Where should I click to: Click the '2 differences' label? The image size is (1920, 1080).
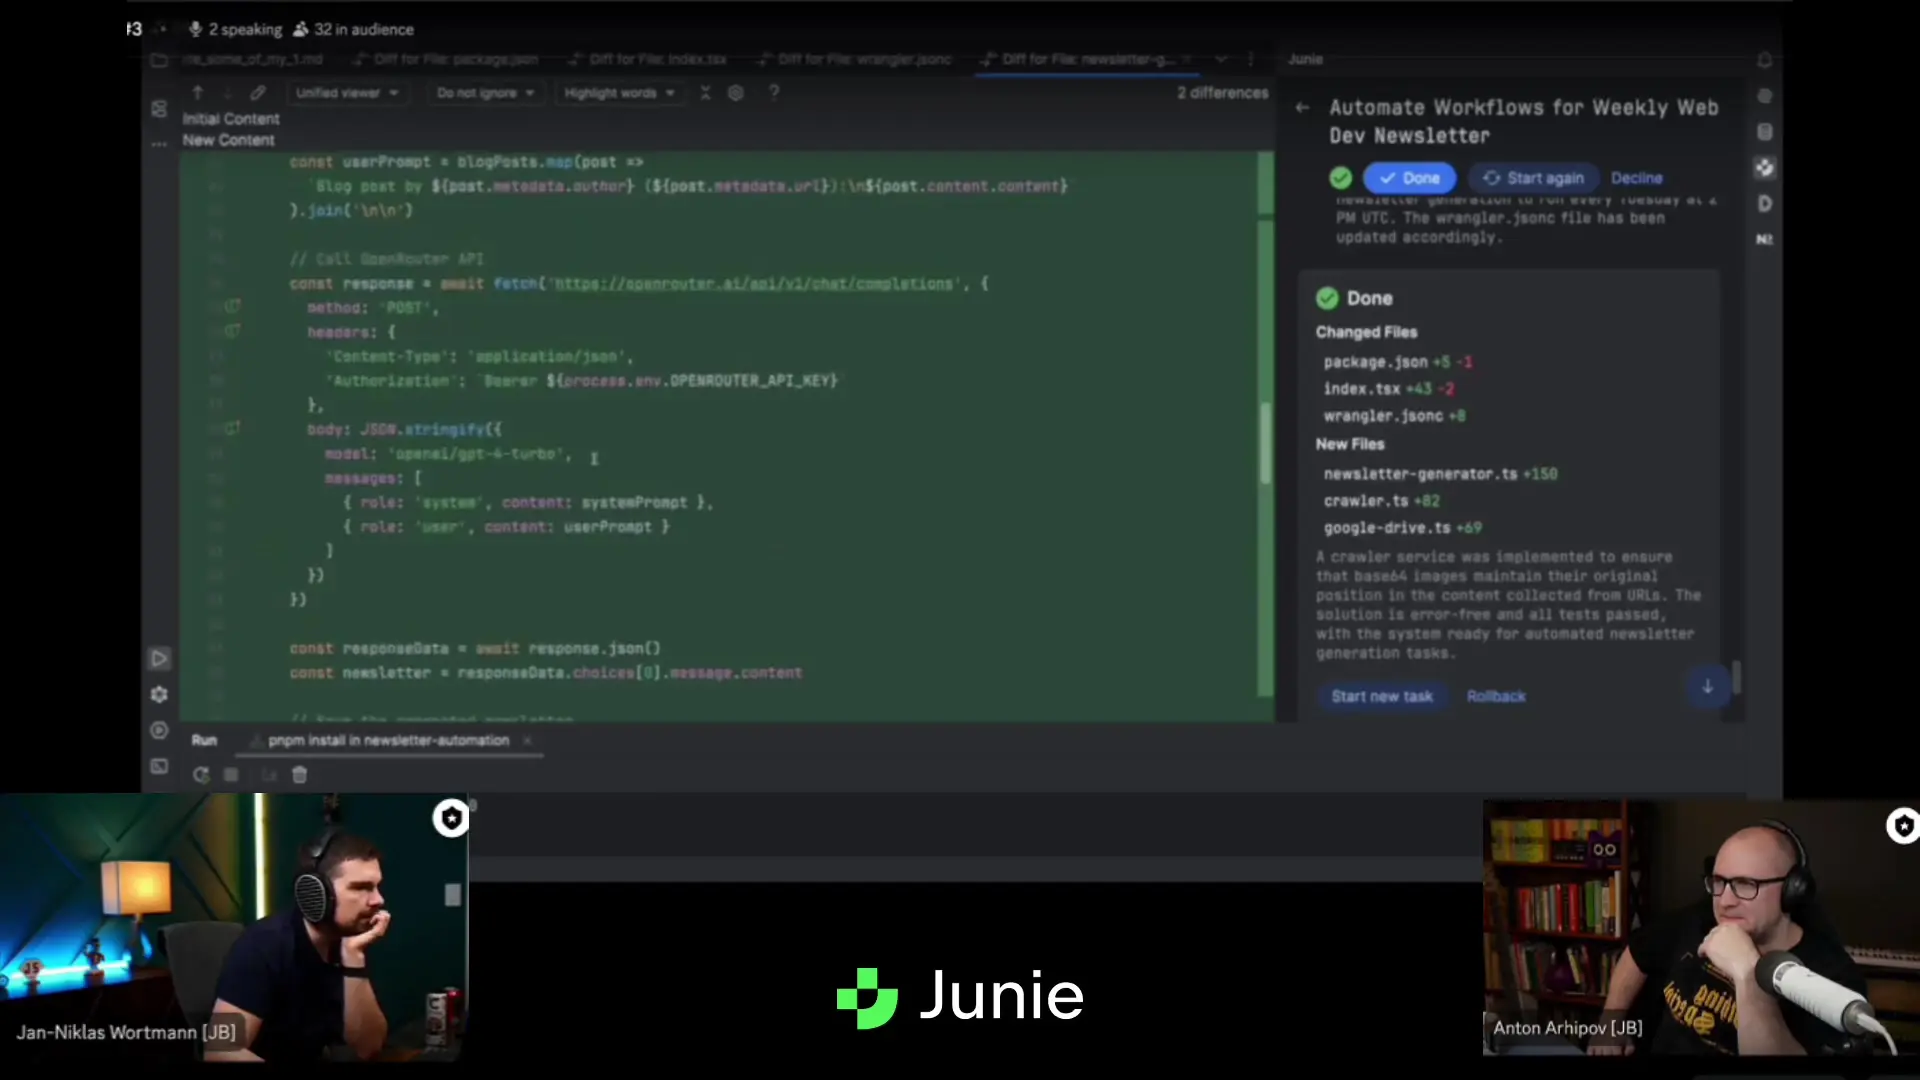1222,92
